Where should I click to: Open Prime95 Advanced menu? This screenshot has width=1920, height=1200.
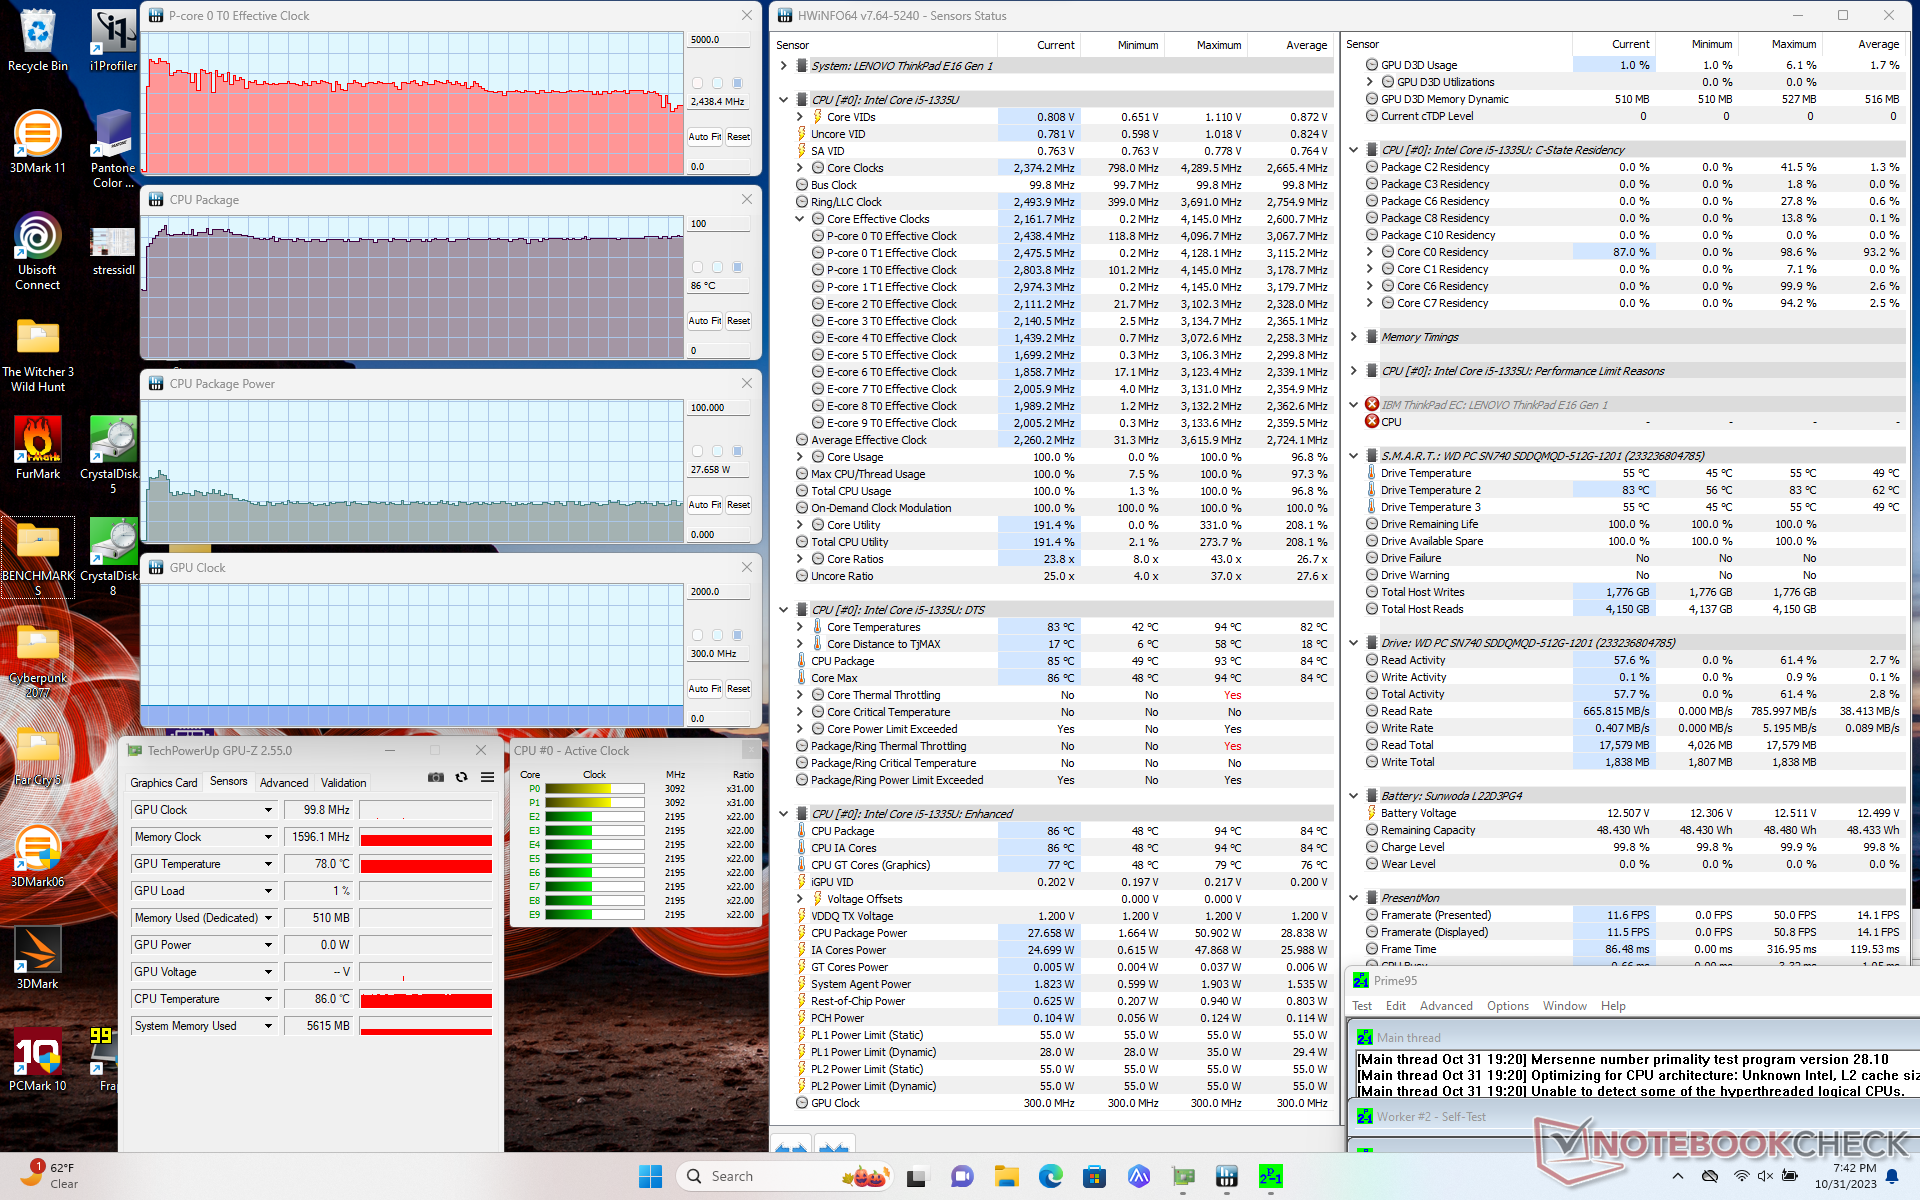click(1445, 1006)
